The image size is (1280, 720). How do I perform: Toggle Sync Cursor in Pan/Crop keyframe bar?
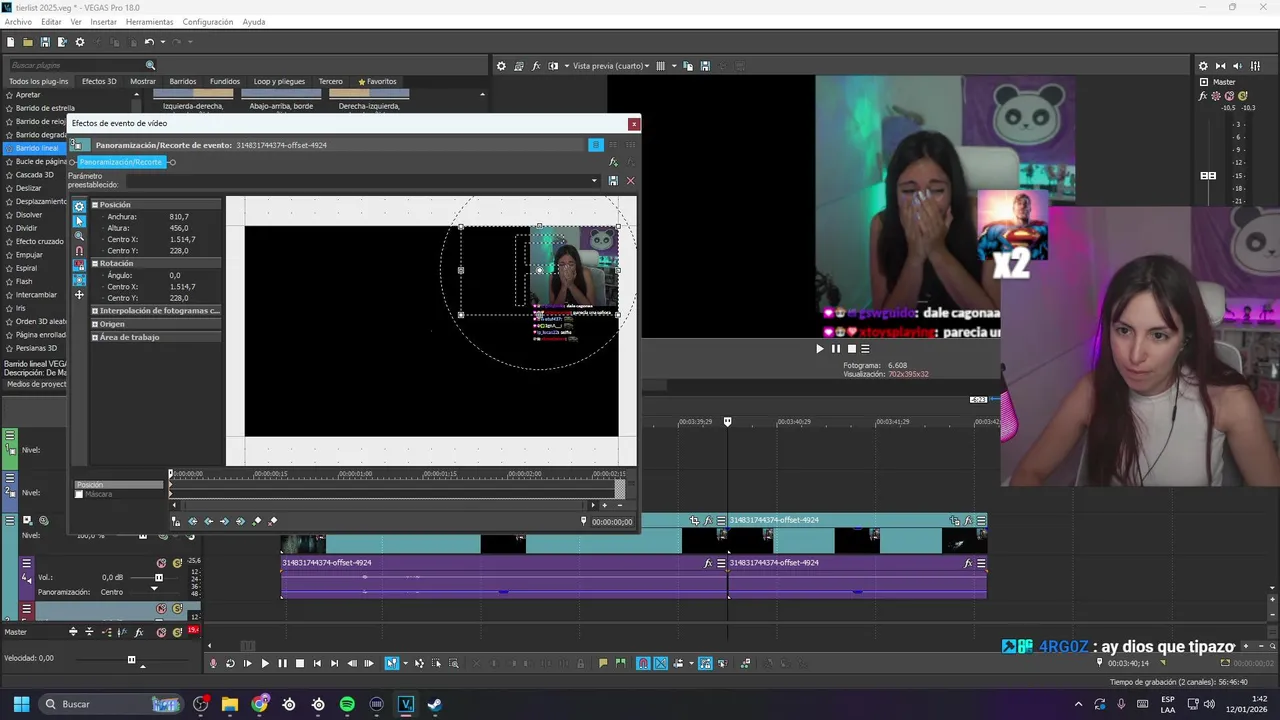(x=176, y=521)
